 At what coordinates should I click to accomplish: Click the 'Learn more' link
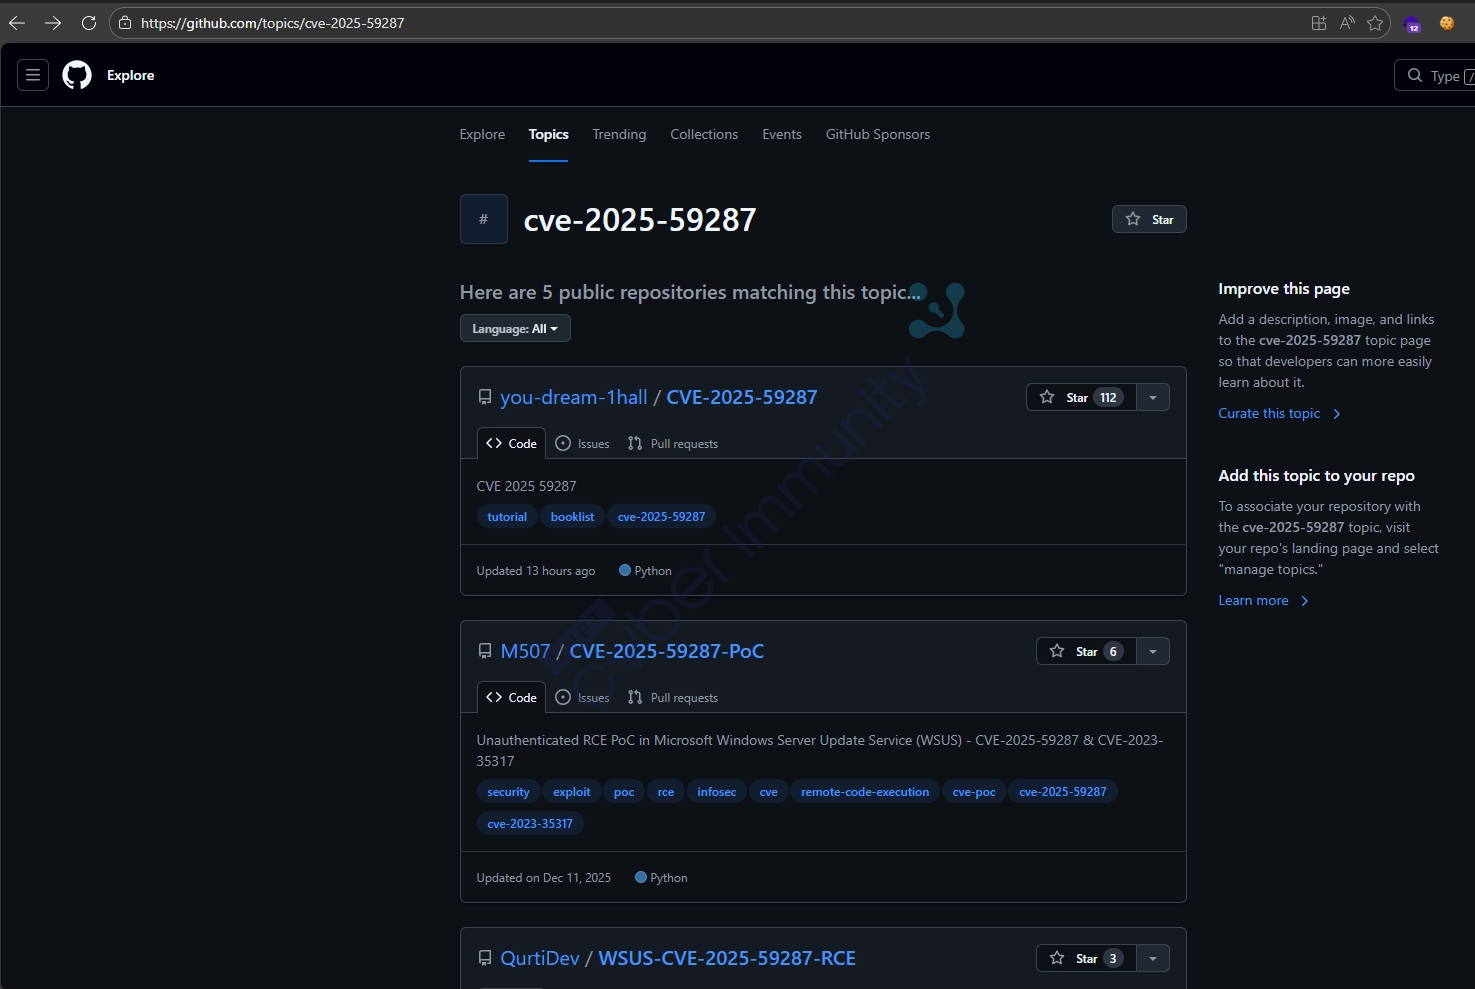point(1263,600)
